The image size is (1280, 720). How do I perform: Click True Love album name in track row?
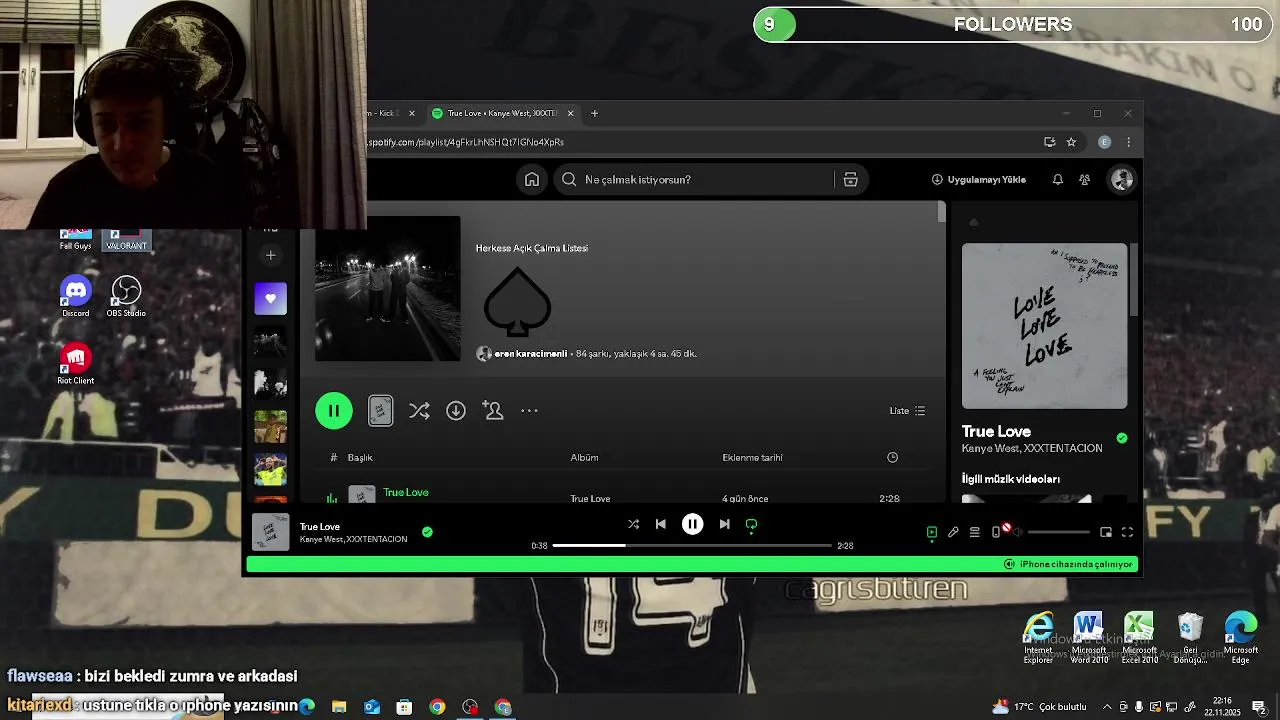tap(590, 498)
